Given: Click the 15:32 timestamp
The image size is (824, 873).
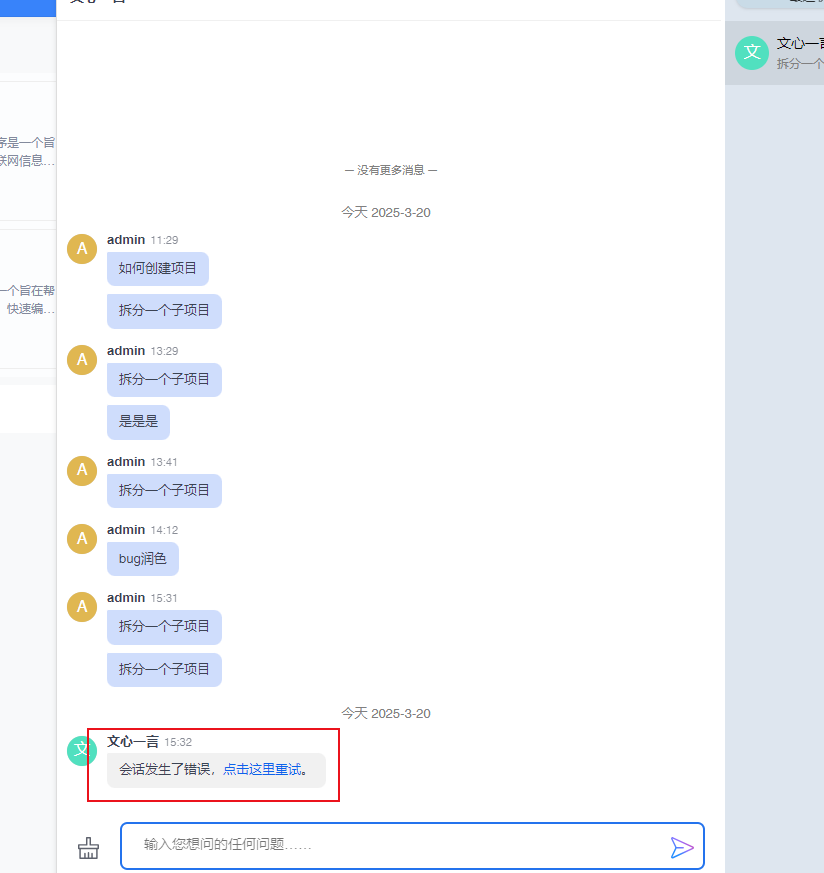Looking at the screenshot, I should pos(178,742).
